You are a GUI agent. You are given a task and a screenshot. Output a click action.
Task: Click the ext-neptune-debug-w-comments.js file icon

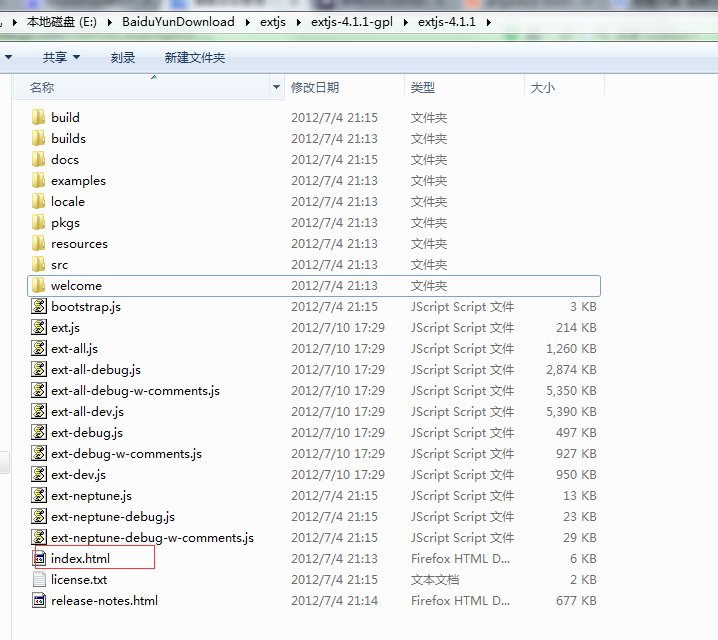(39, 538)
